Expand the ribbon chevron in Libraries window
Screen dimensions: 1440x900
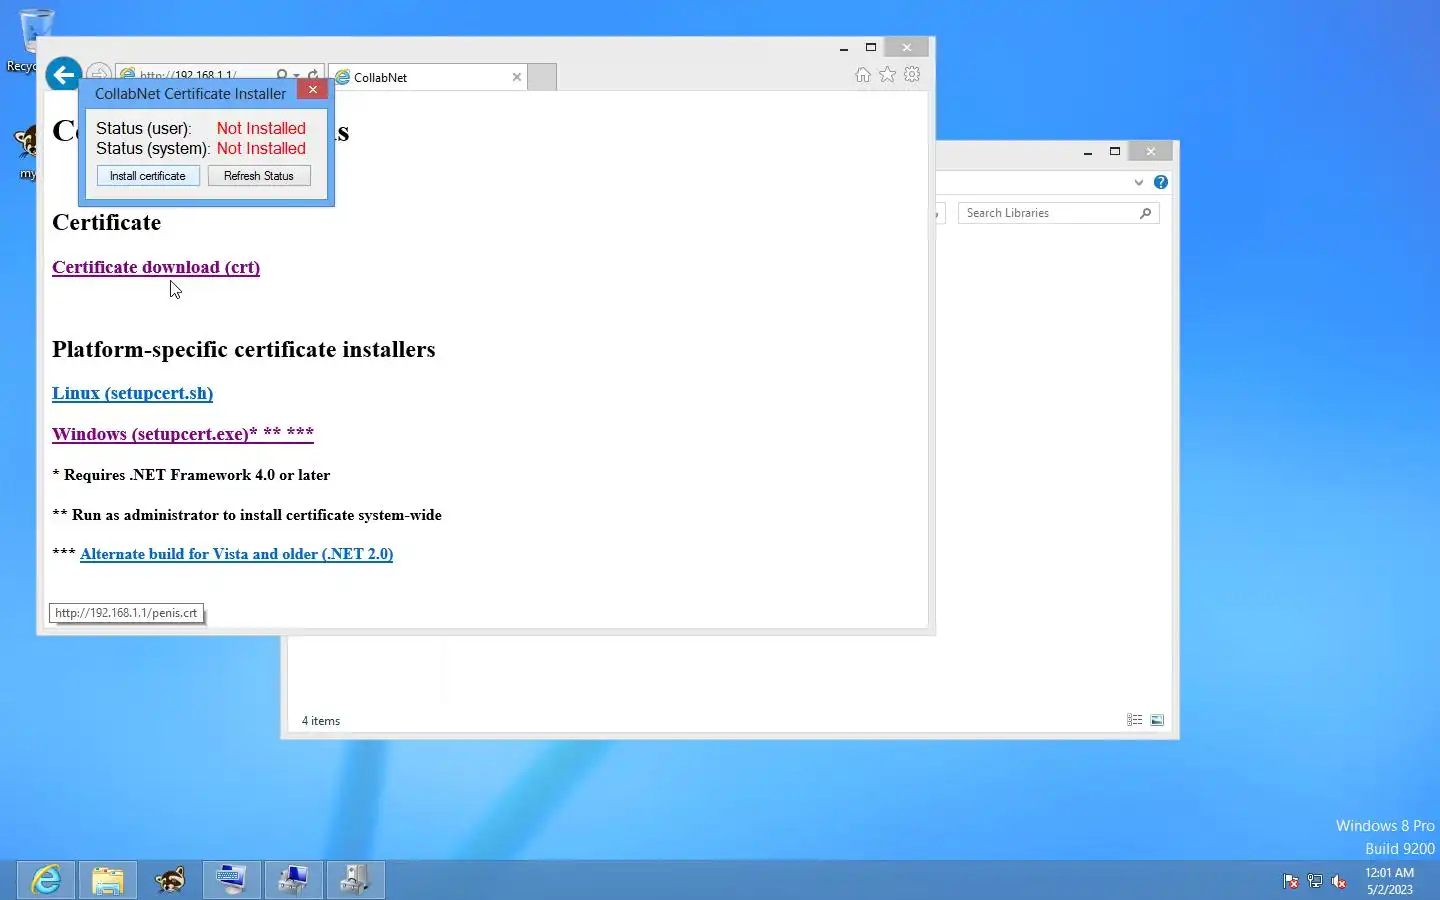pos(1138,182)
